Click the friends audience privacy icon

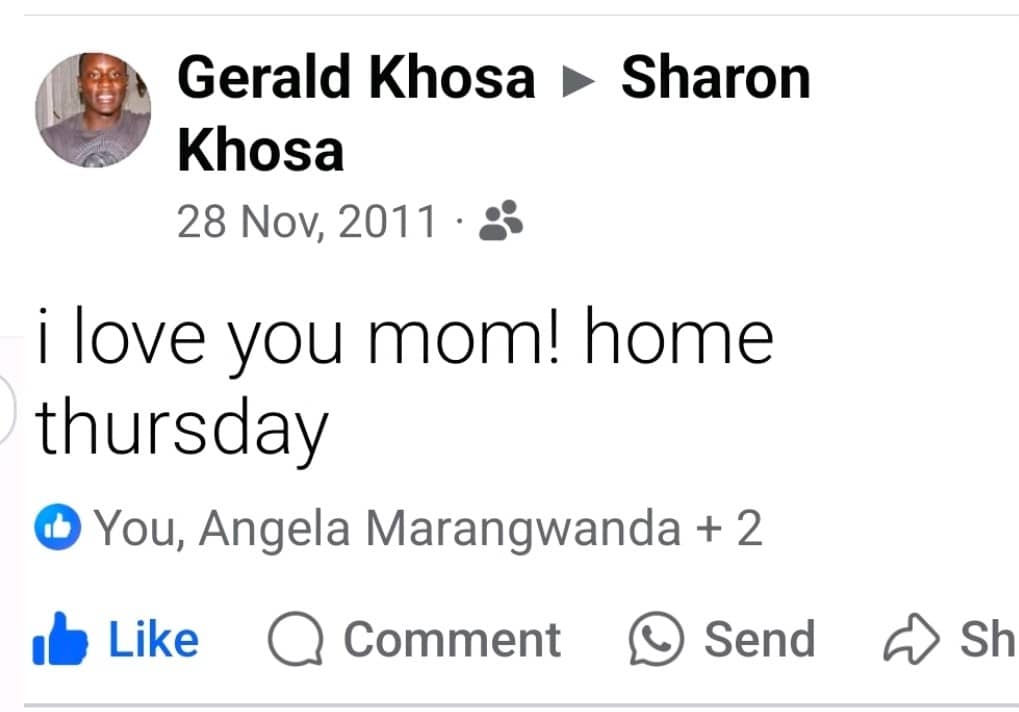500,220
